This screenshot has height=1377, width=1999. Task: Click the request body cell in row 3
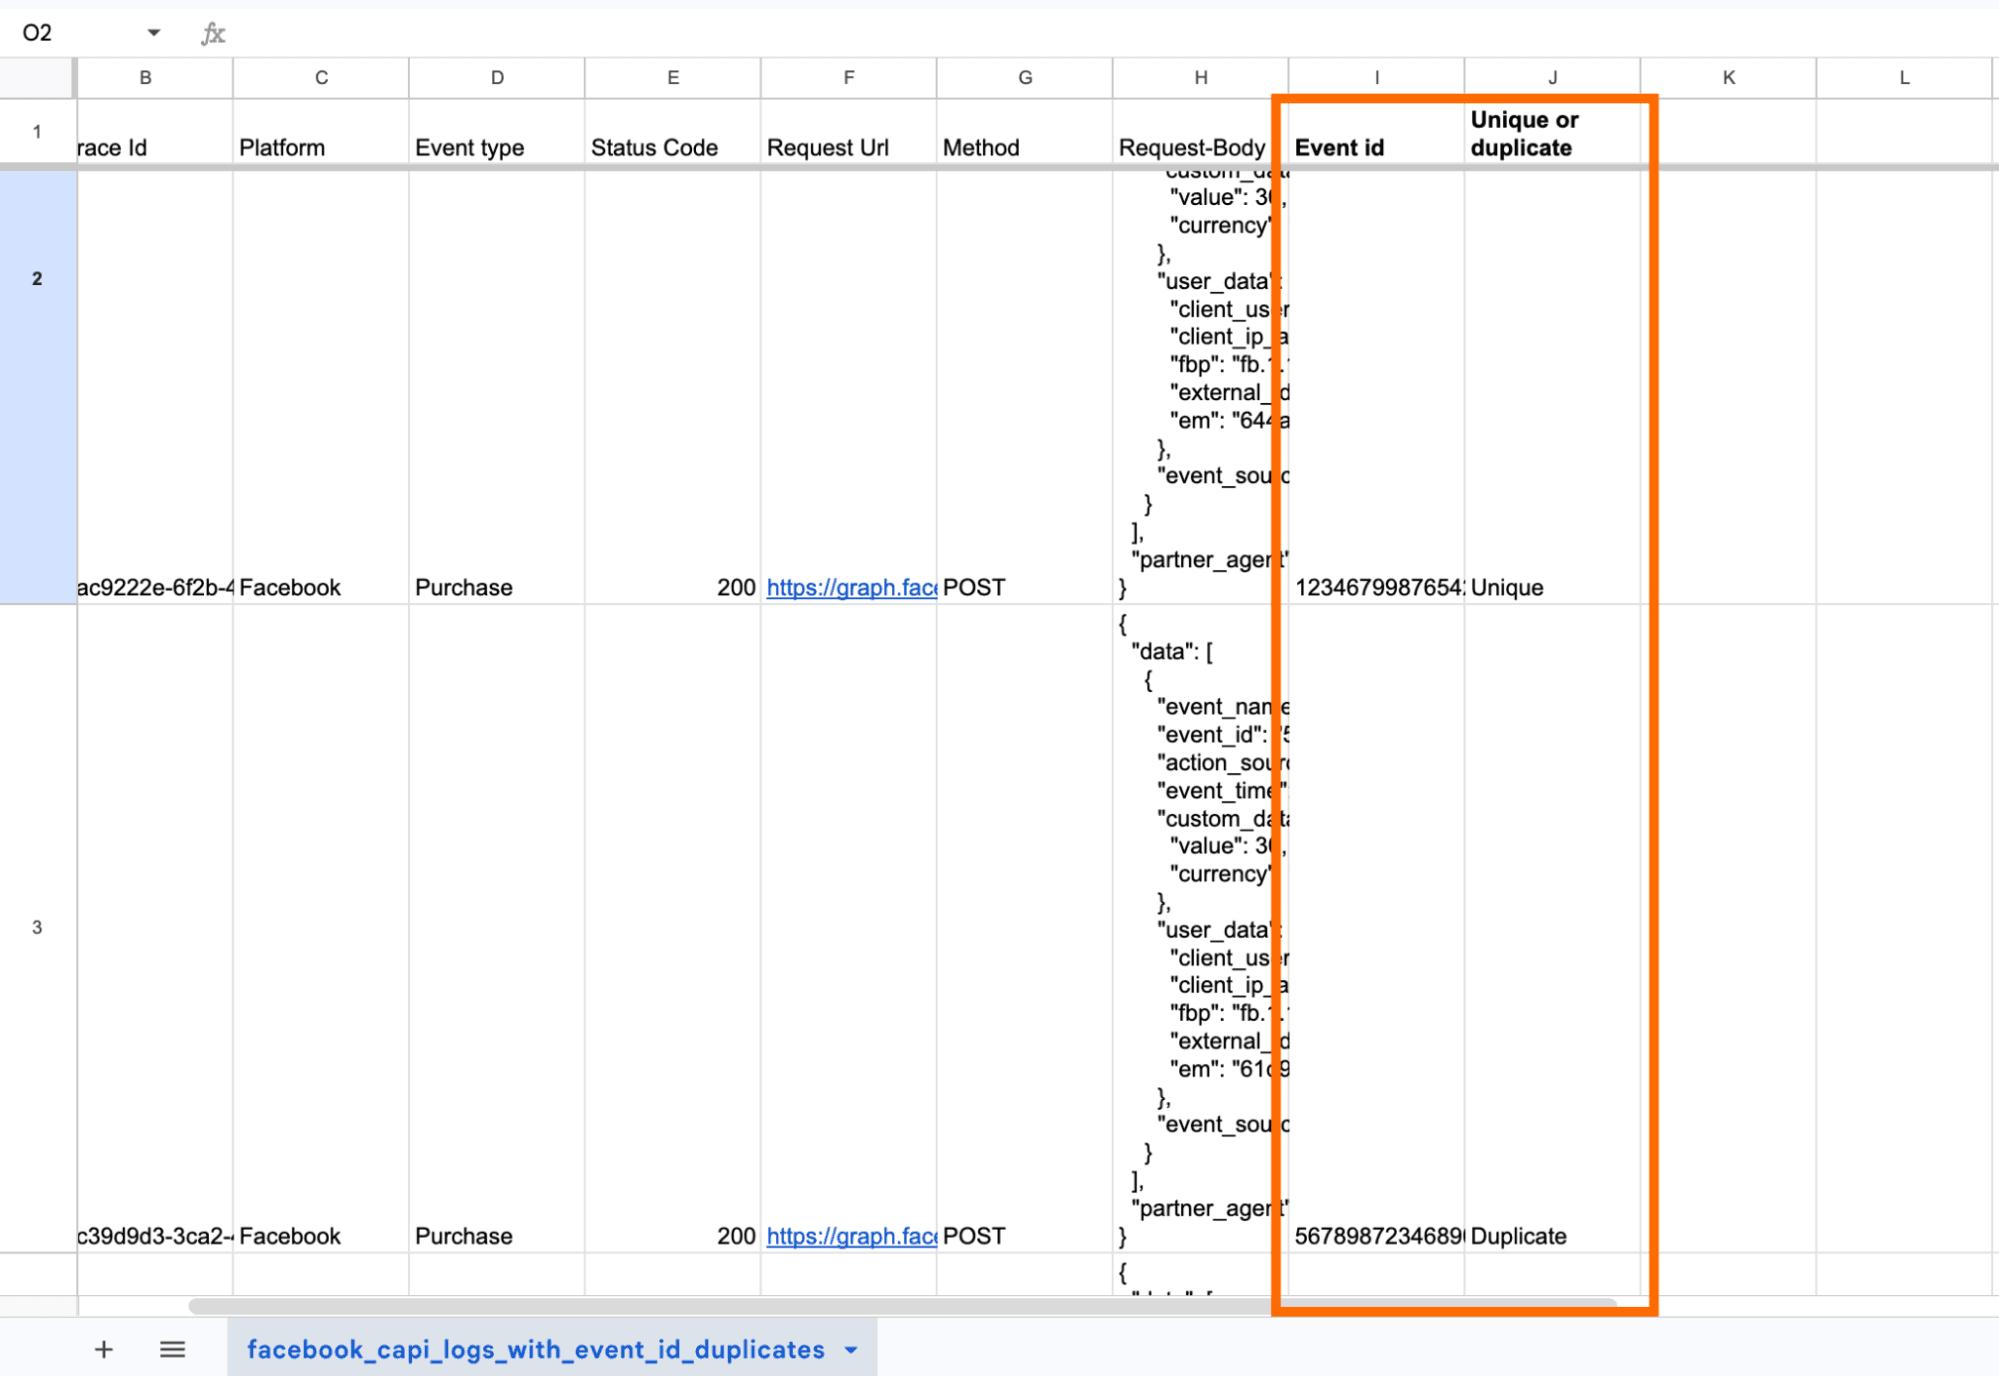pyautogui.click(x=1201, y=928)
